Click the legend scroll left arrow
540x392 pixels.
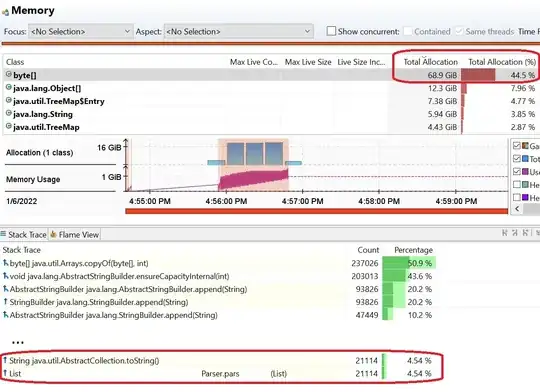click(x=517, y=208)
